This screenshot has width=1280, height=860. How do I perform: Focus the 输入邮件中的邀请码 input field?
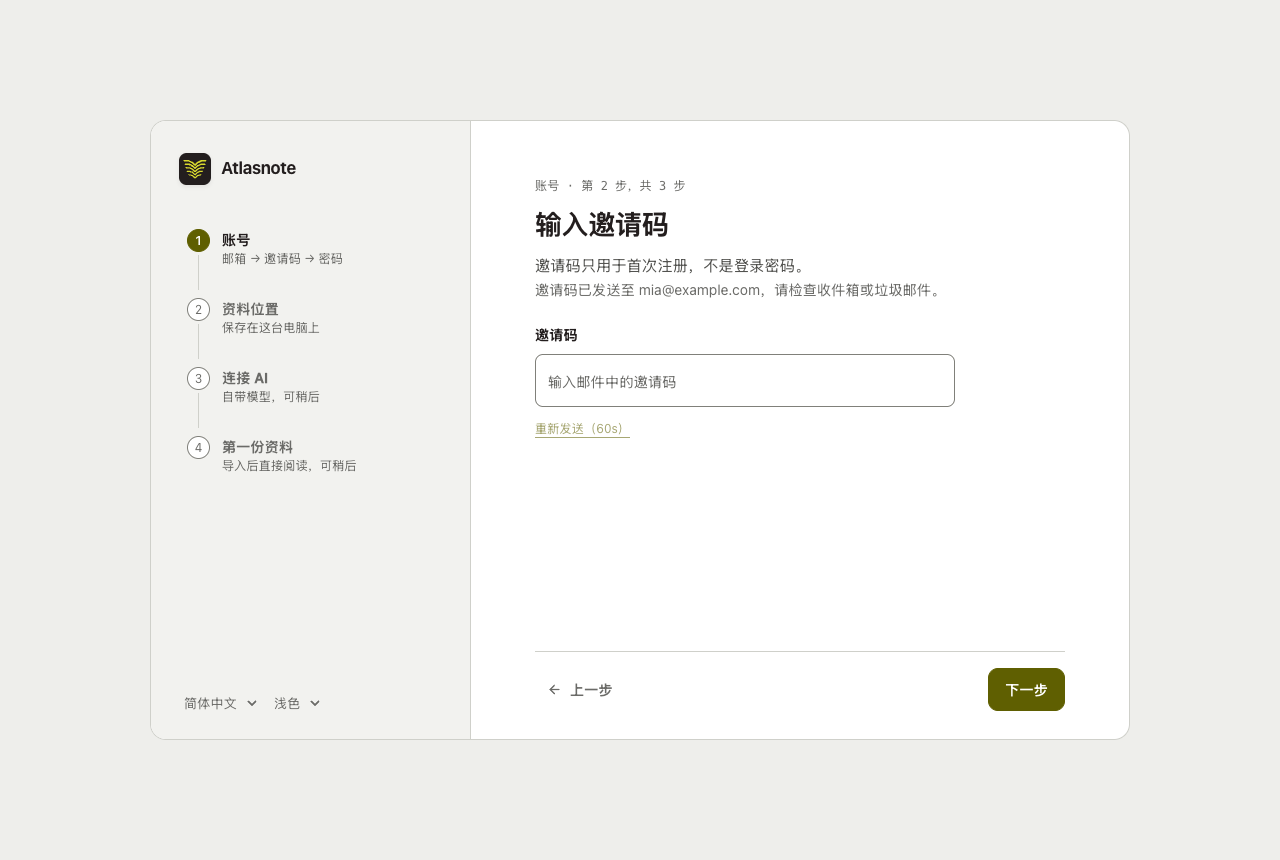pyautogui.click(x=745, y=381)
